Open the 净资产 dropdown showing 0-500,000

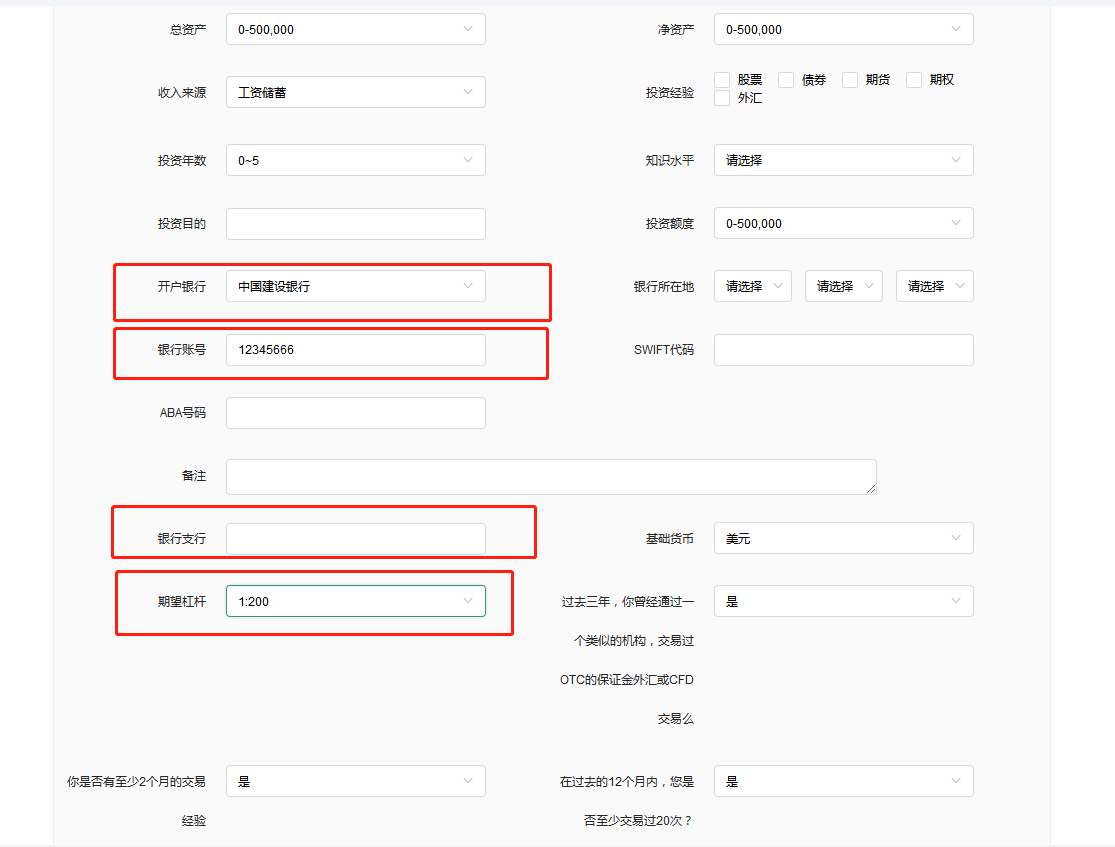[843, 29]
